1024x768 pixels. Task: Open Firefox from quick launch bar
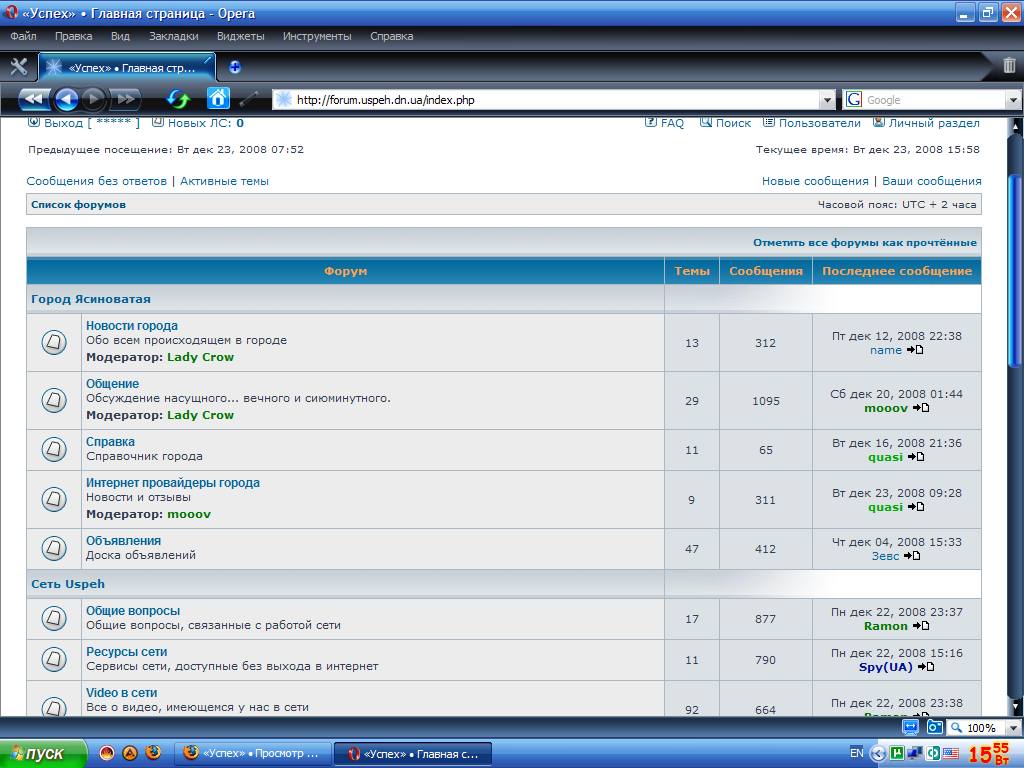153,753
